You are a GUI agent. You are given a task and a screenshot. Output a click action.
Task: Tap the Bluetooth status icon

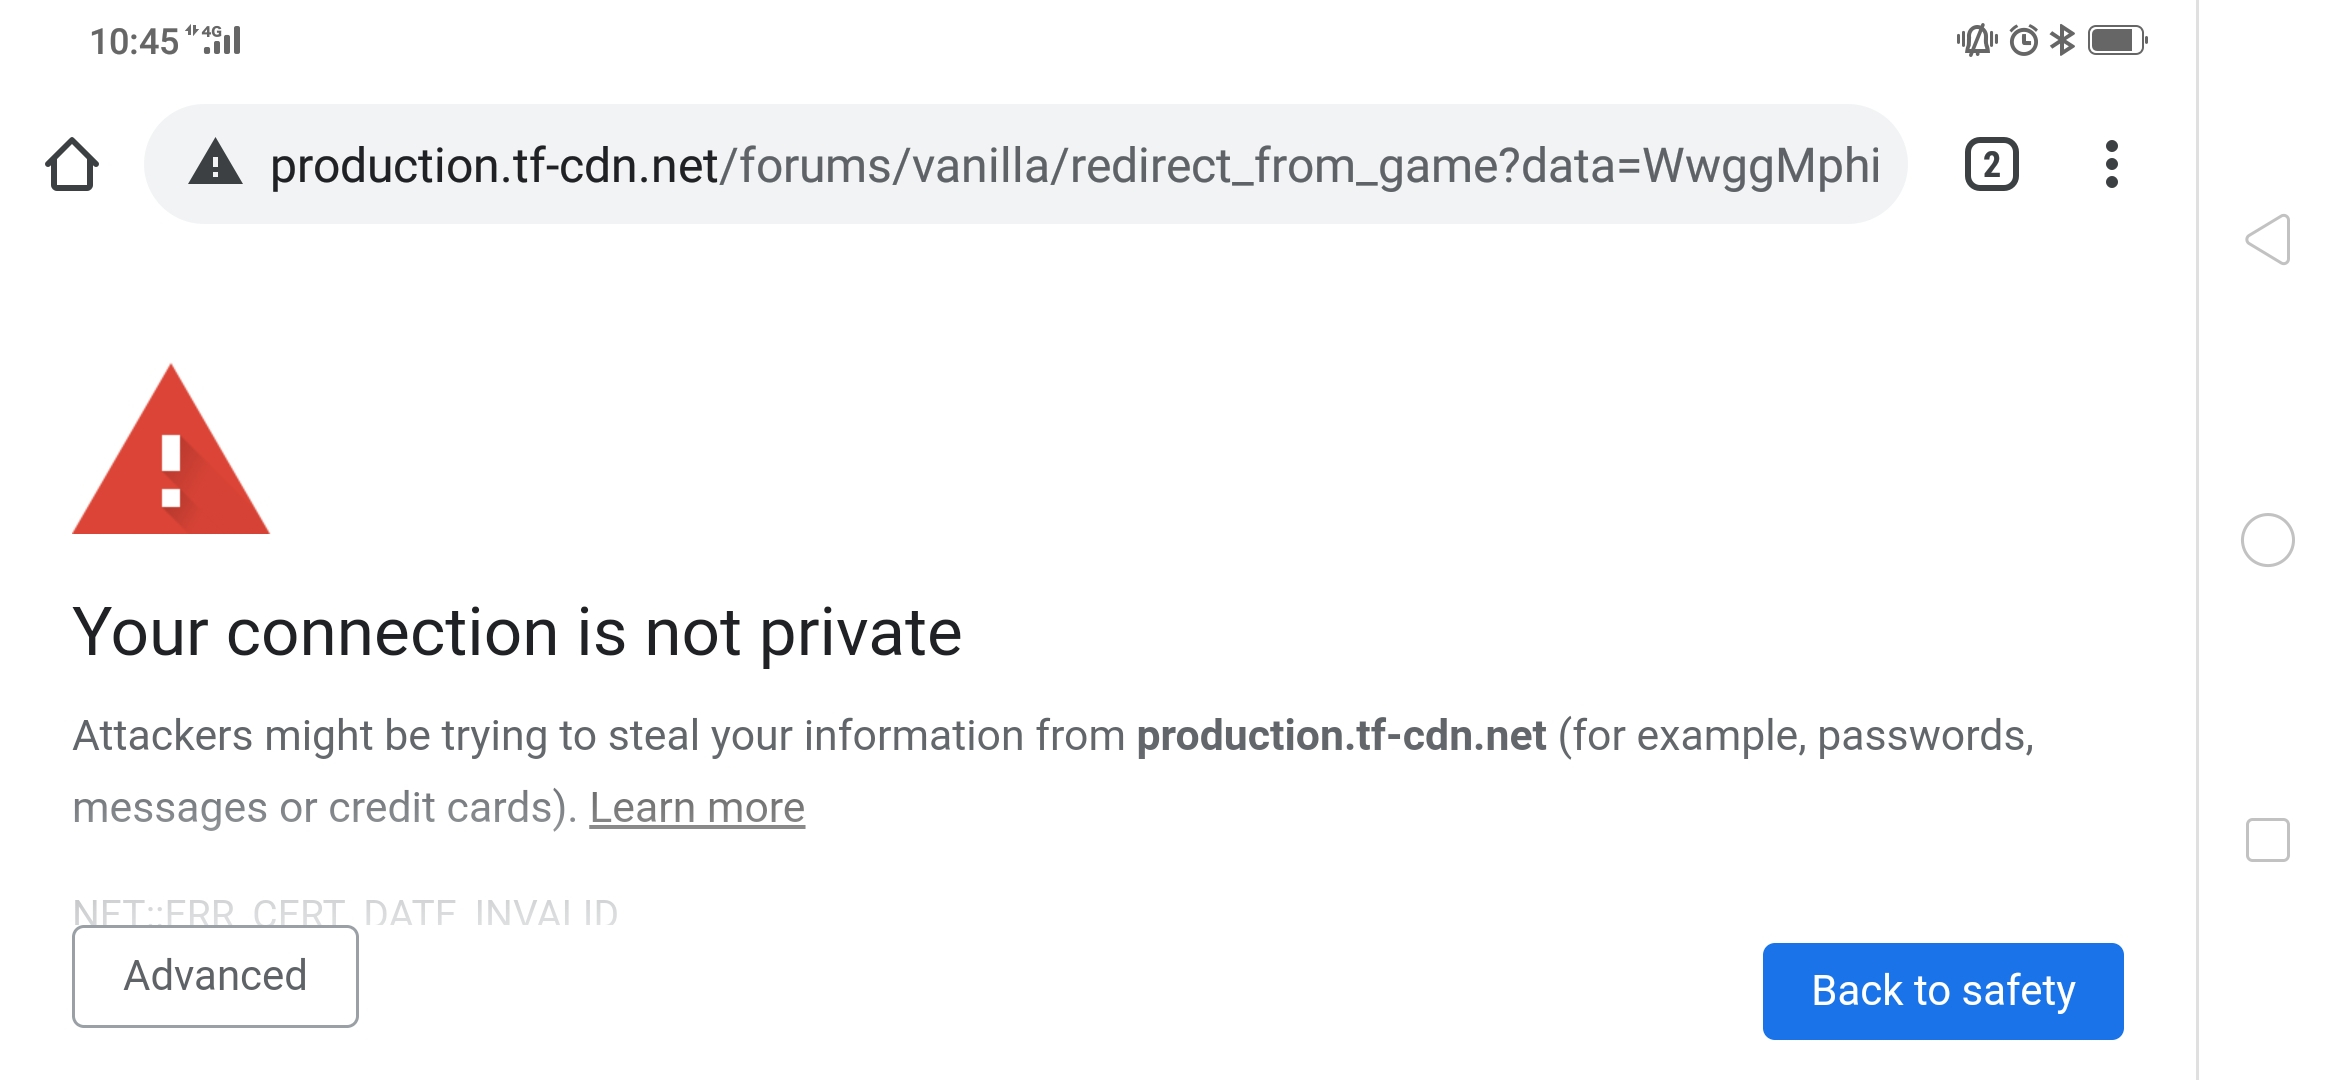point(2062,41)
